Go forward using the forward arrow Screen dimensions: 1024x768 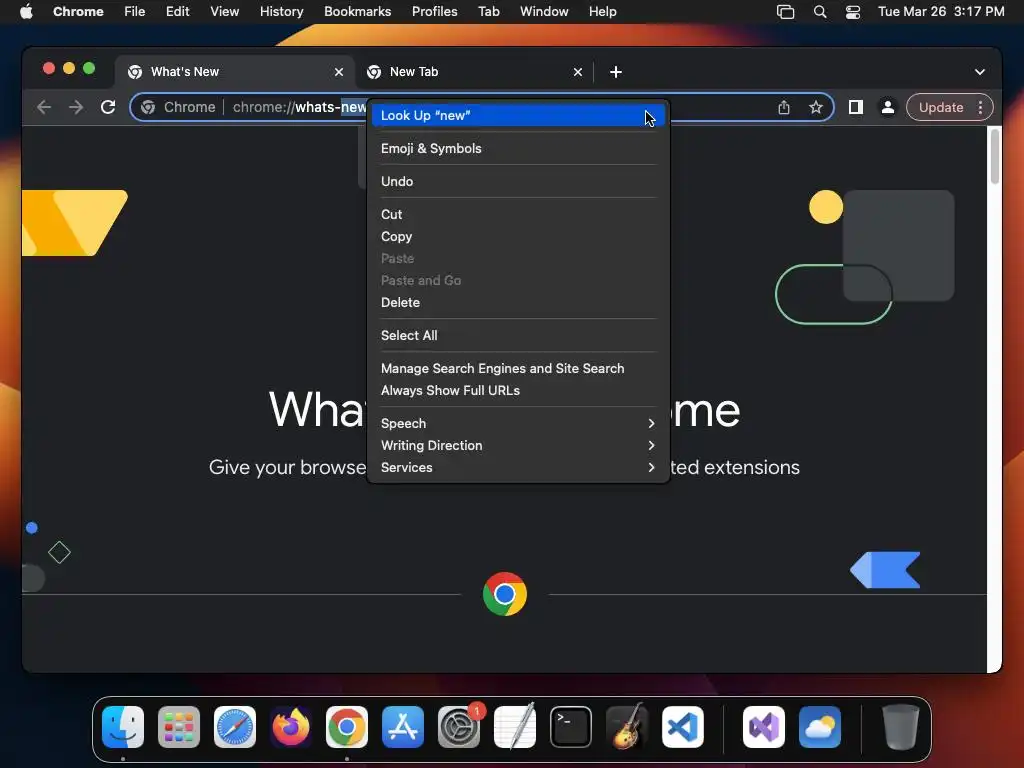coord(76,107)
